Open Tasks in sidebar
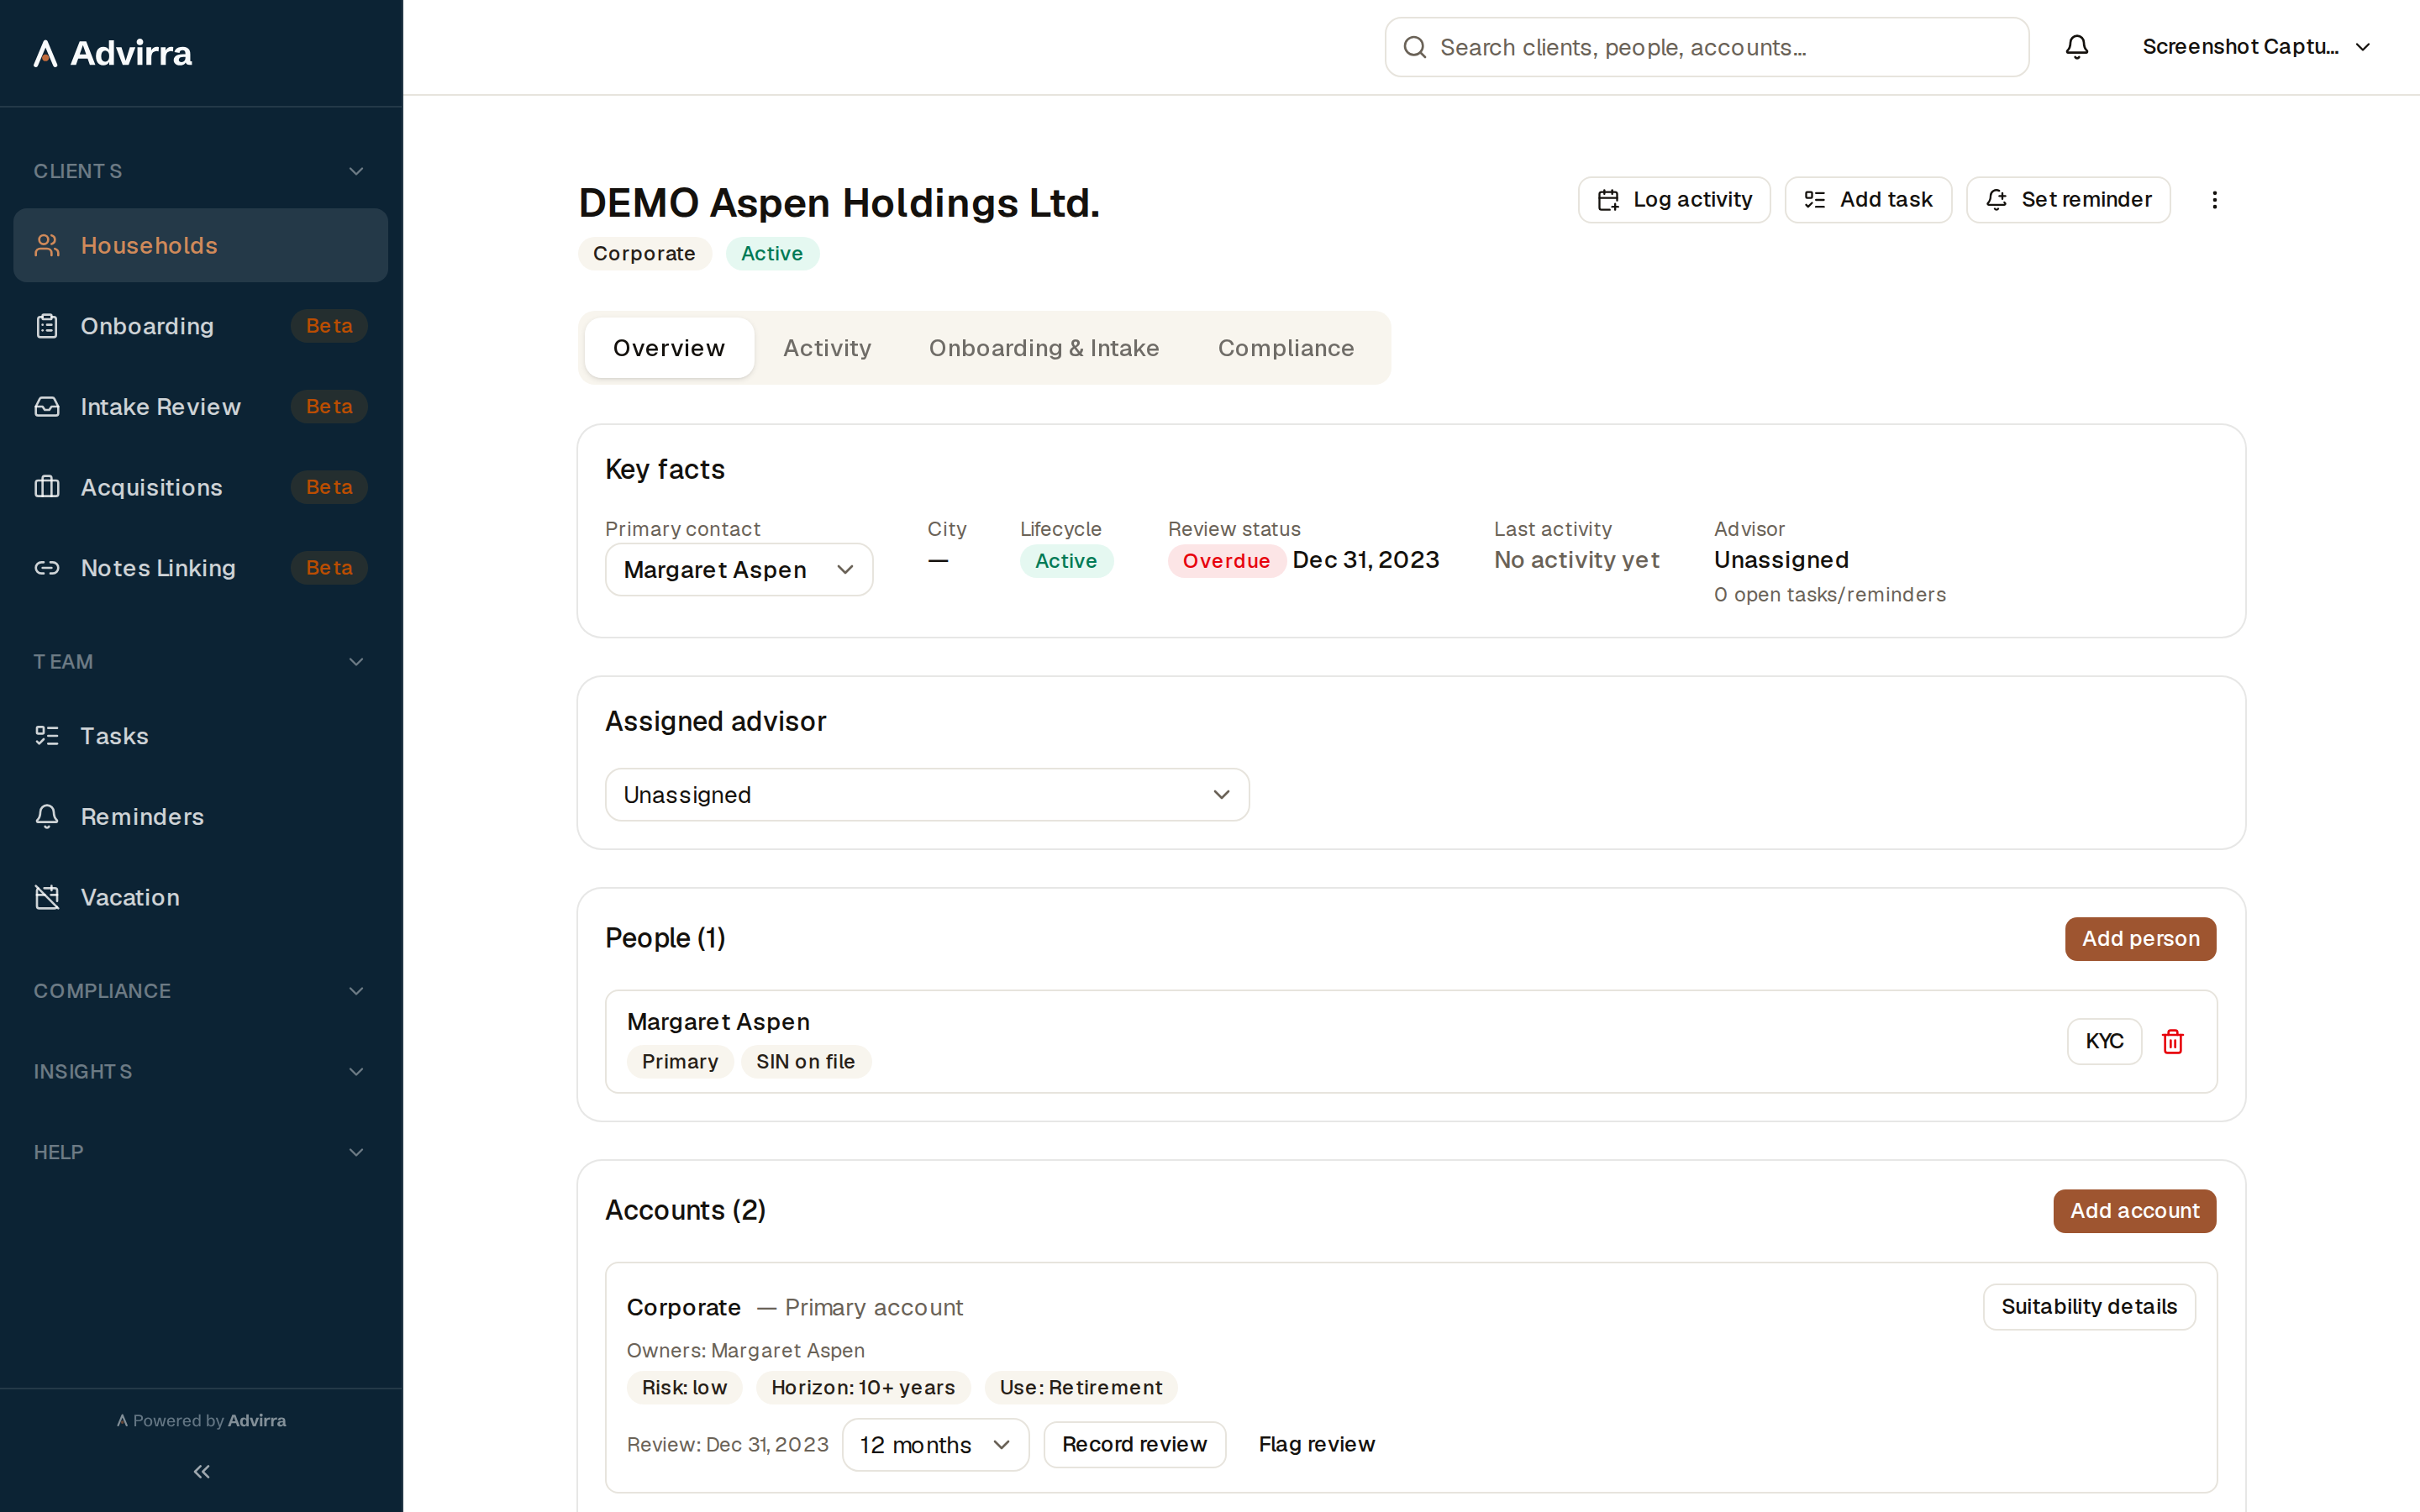 (200, 736)
